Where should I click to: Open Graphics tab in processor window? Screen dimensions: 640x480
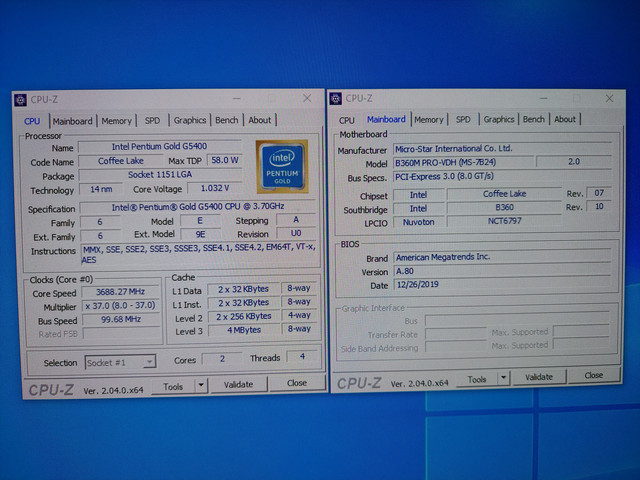tap(190, 121)
